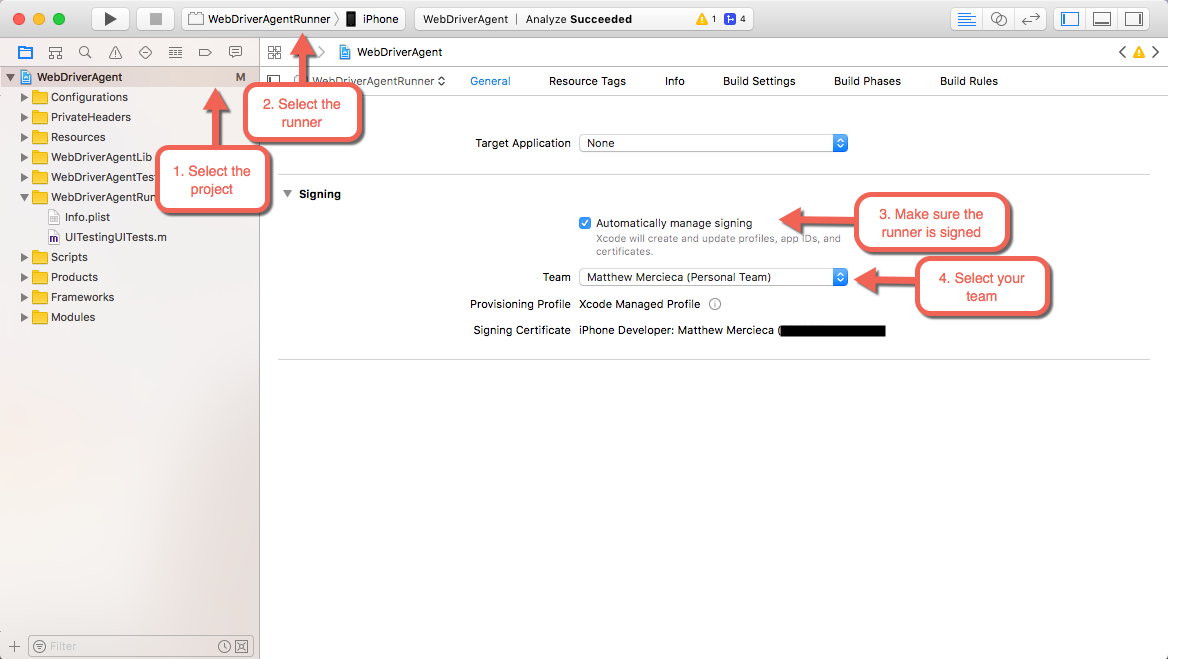Switch to the Assistant editor
Viewport: 1203px width, 659px height.
click(x=998, y=19)
